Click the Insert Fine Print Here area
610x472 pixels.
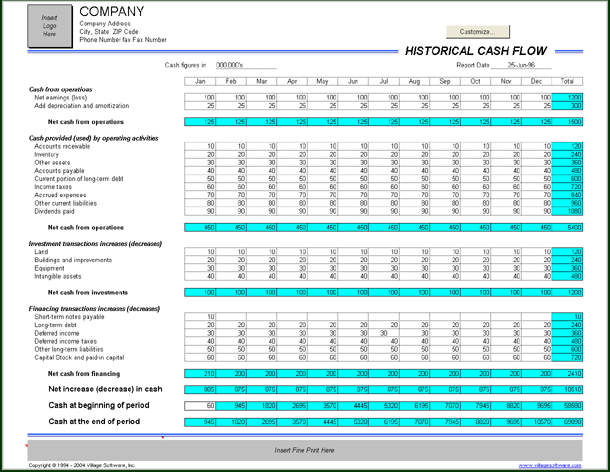305,450
